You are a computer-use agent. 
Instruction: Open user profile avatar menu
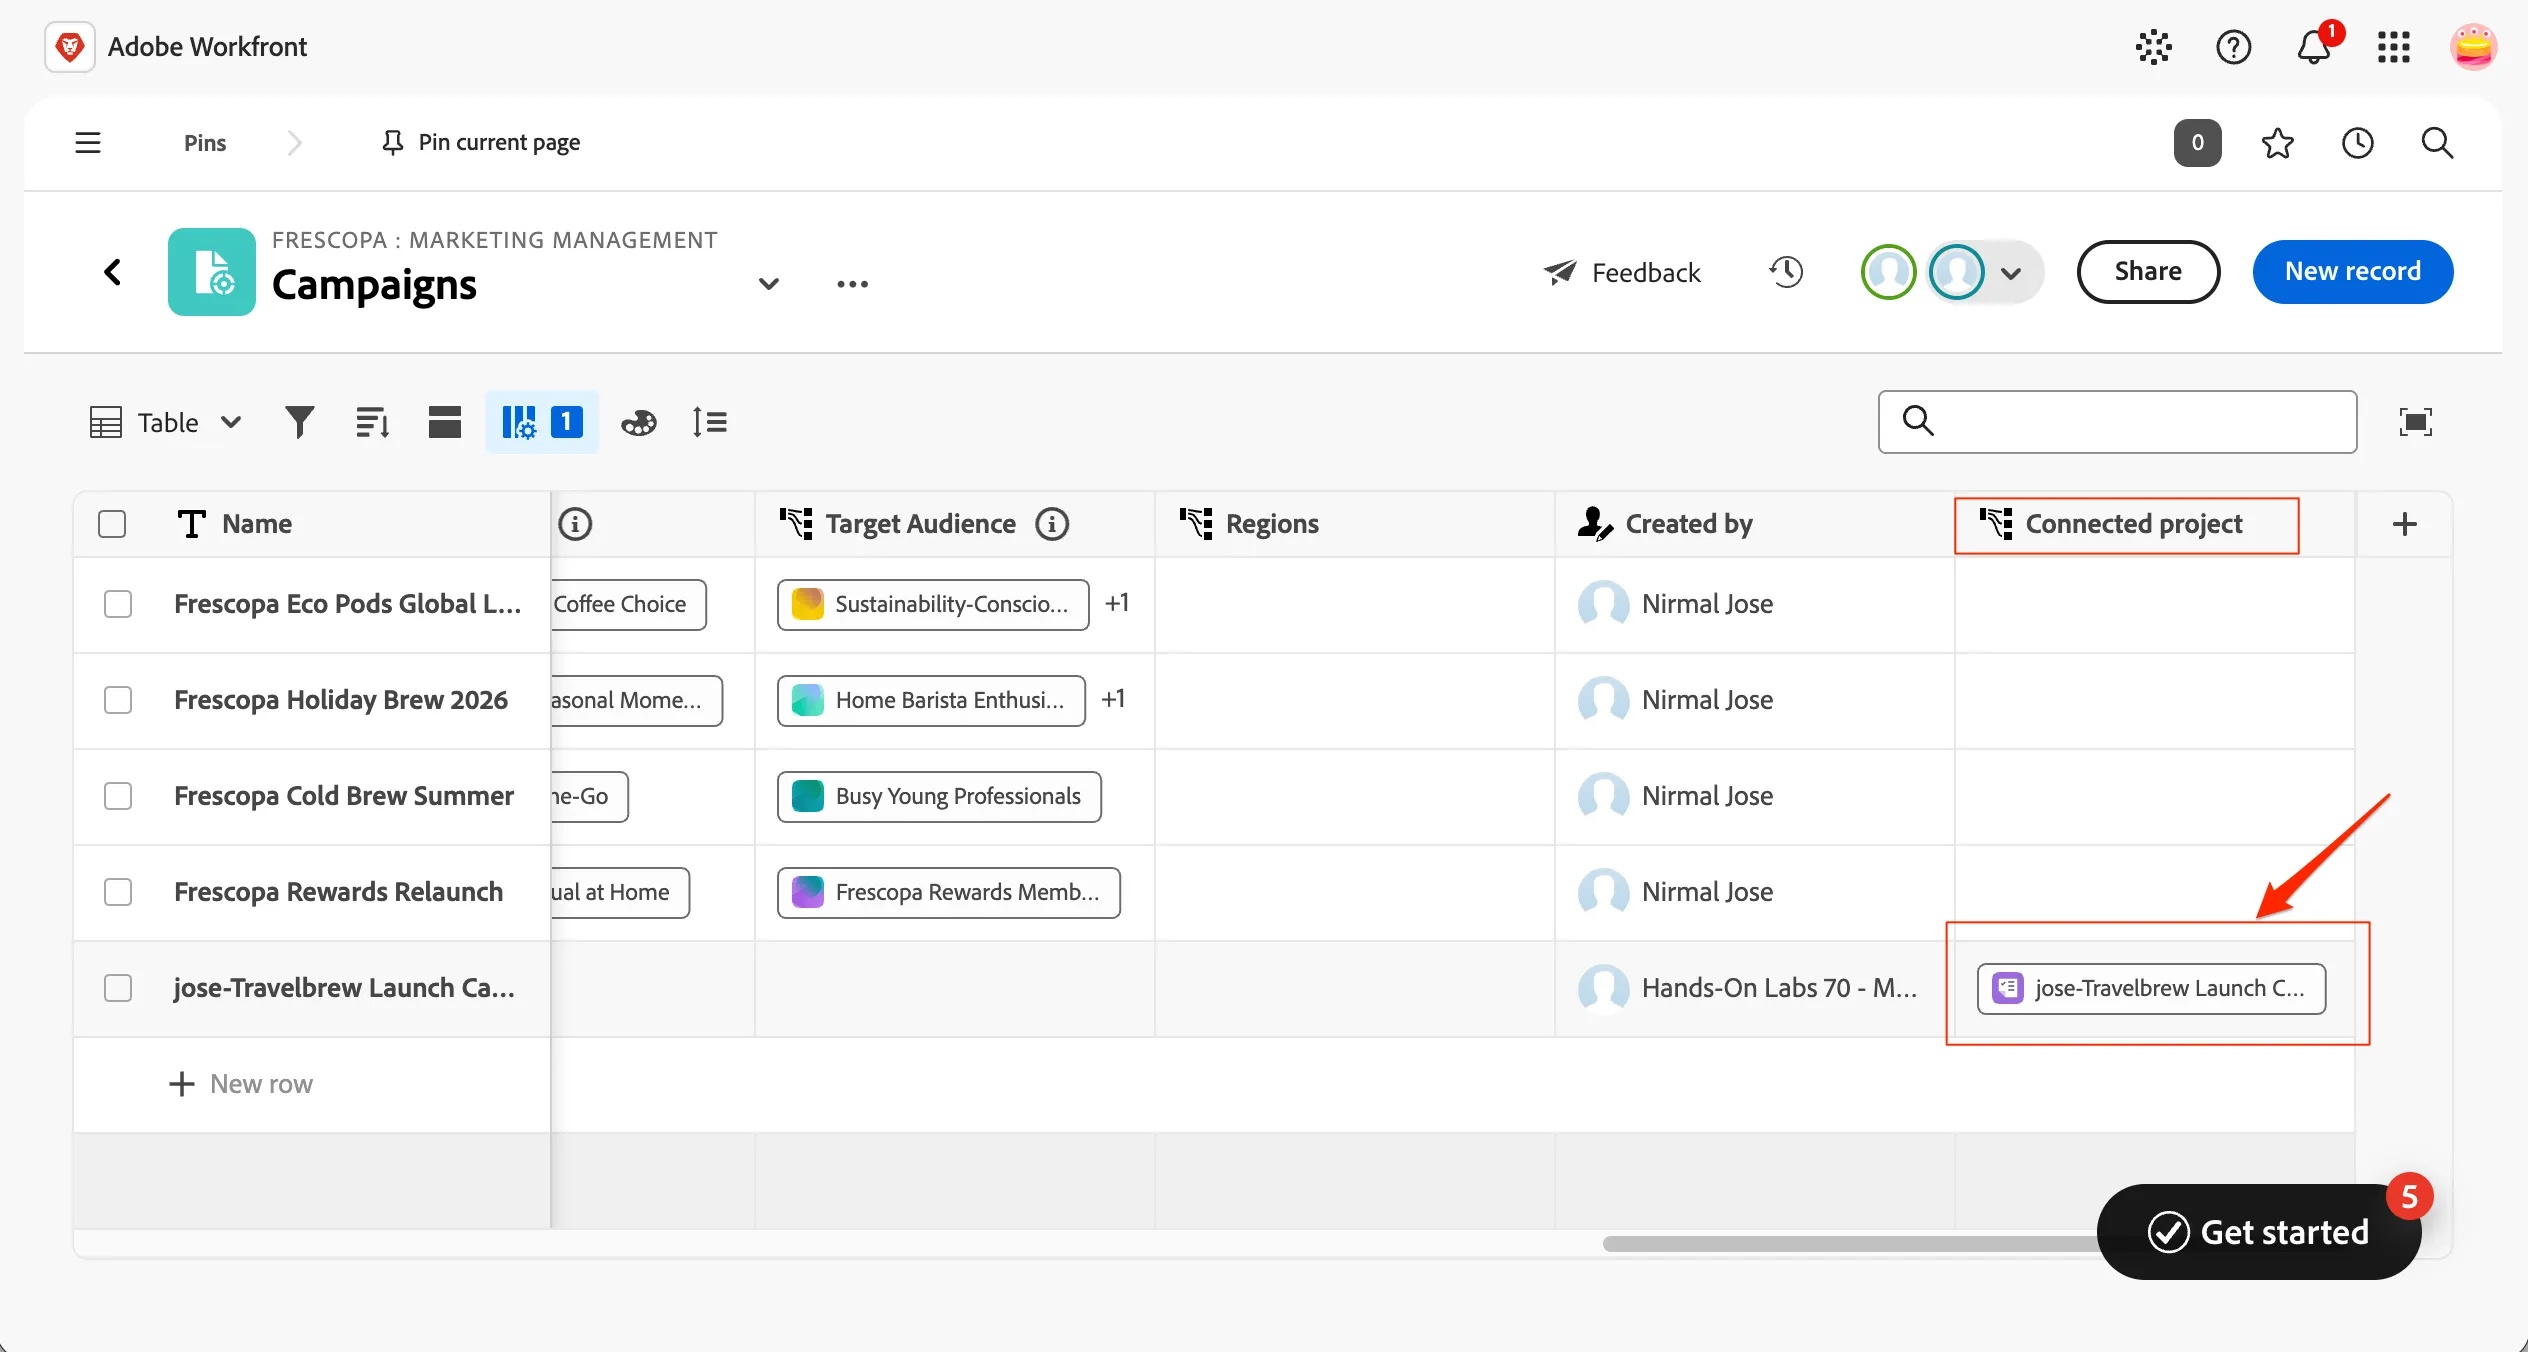point(2473,47)
